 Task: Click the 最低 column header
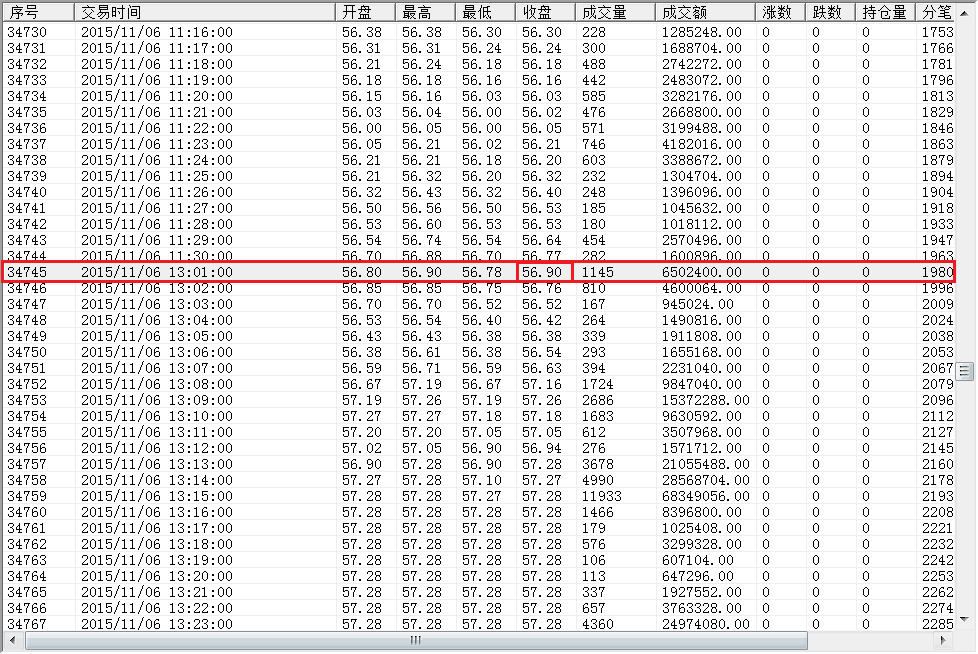point(485,12)
